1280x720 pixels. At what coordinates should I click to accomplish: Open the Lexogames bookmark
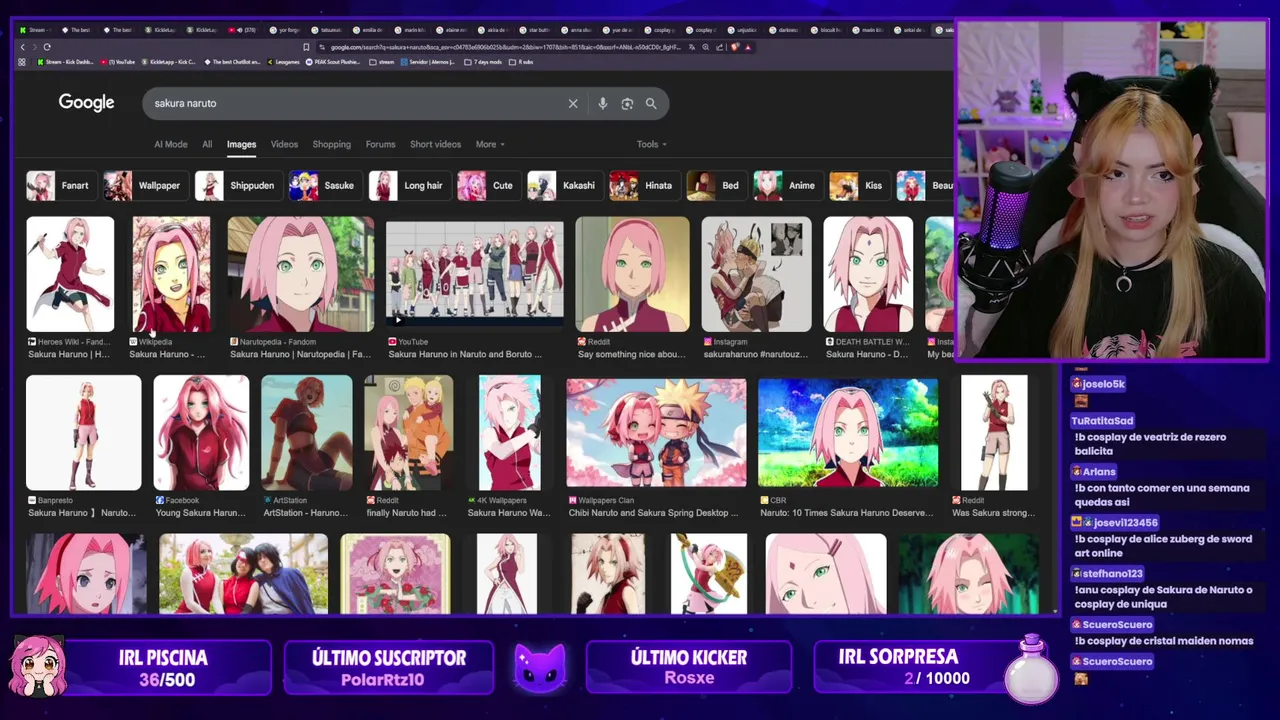(x=282, y=62)
